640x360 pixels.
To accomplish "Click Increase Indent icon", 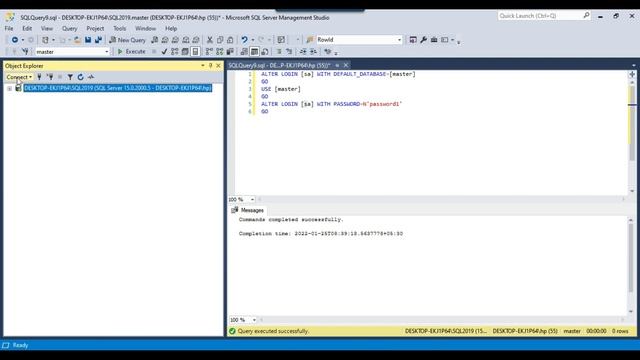I will pos(313,51).
